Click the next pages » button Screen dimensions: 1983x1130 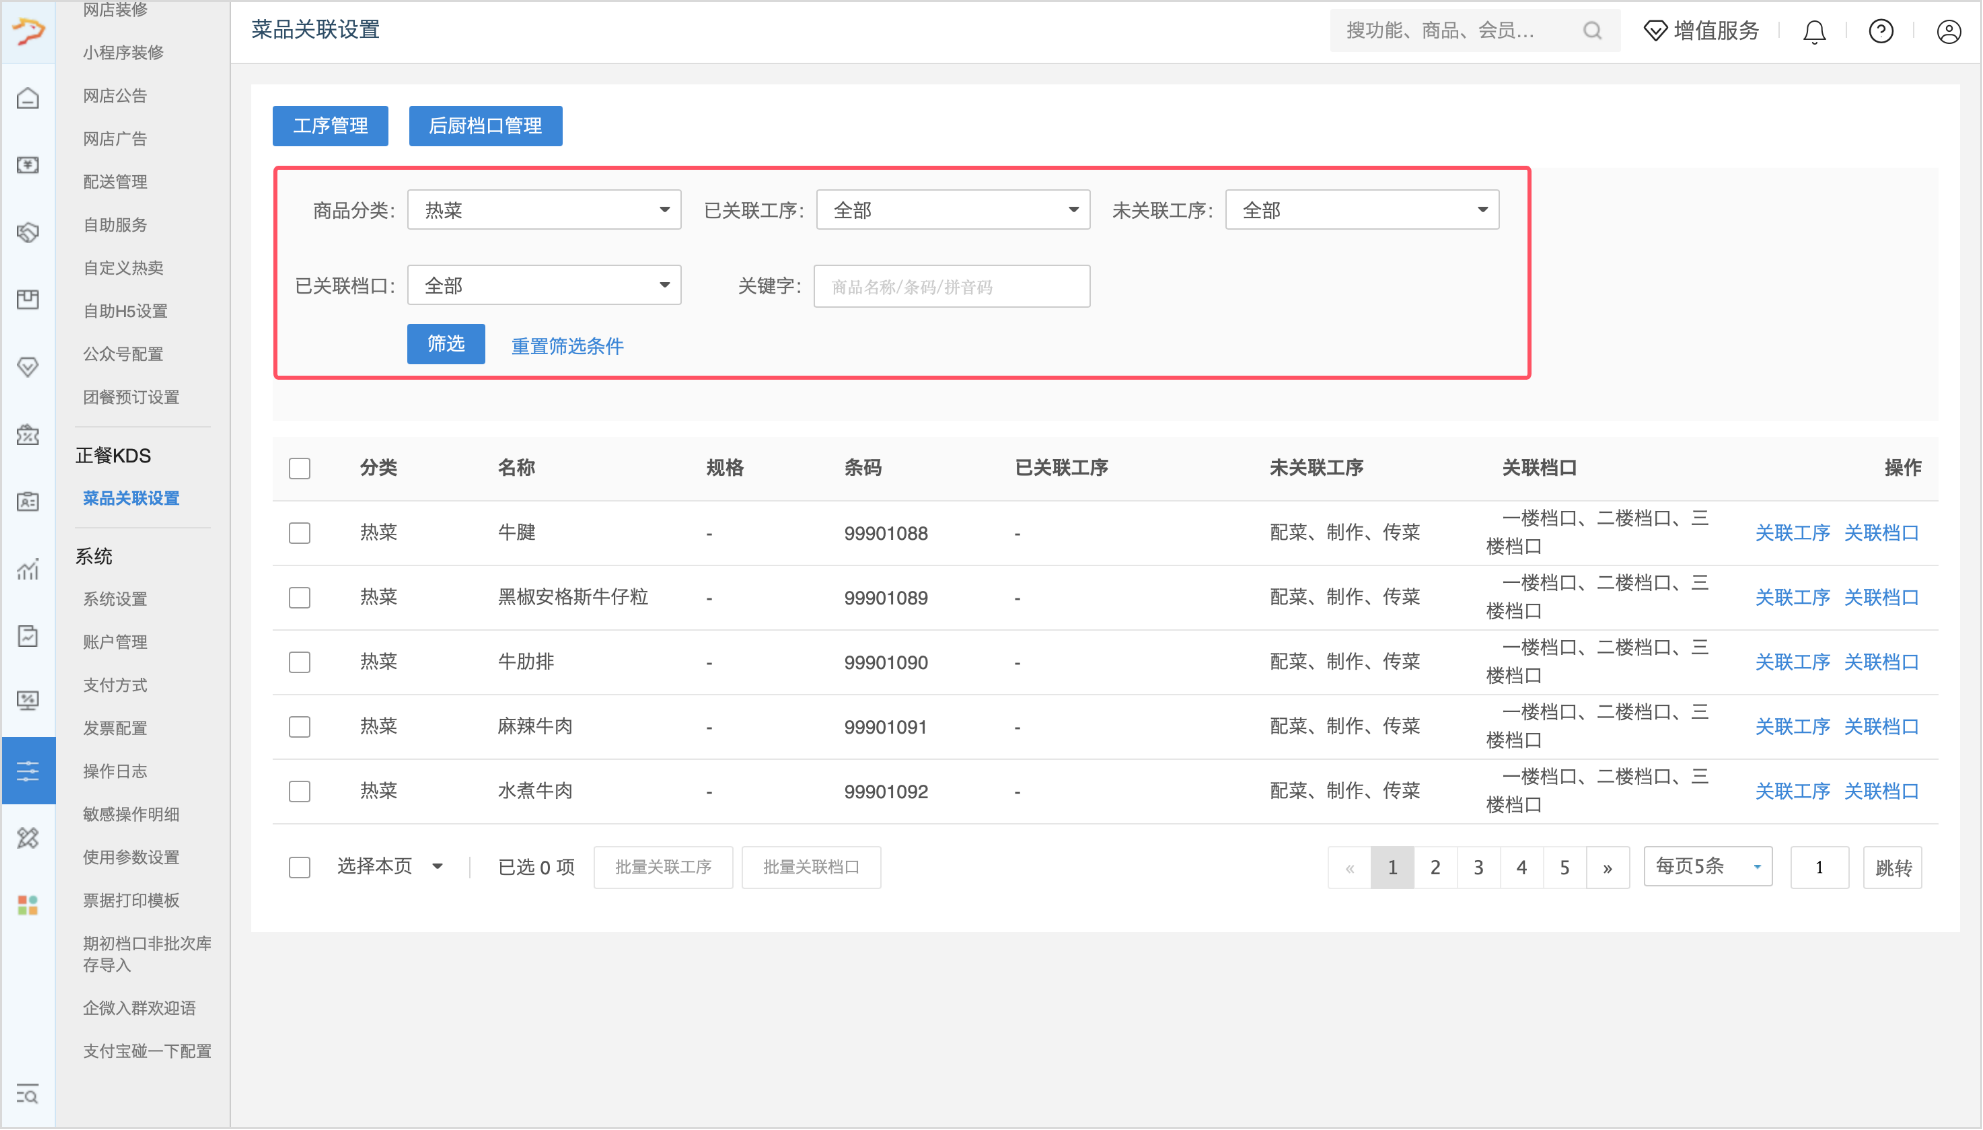pyautogui.click(x=1607, y=867)
